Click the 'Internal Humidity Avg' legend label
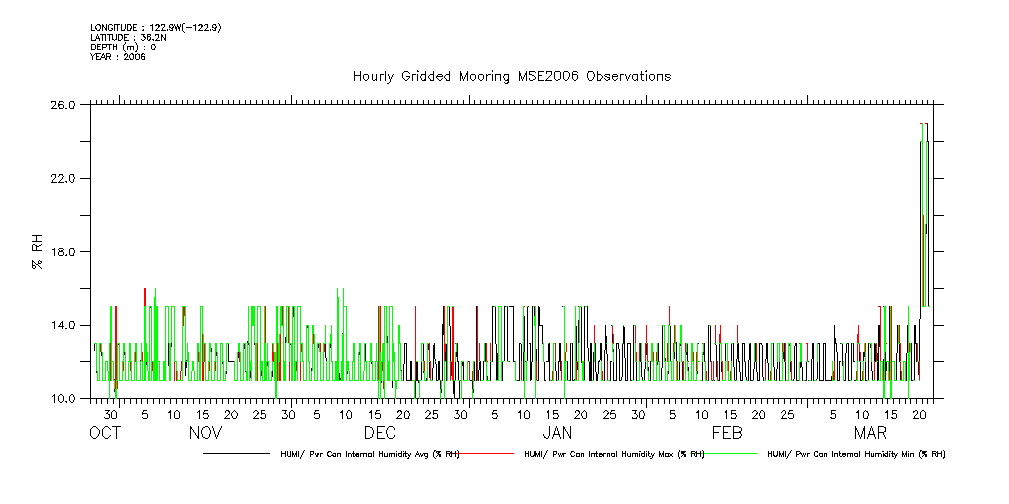1009x504 pixels. [x=364, y=454]
